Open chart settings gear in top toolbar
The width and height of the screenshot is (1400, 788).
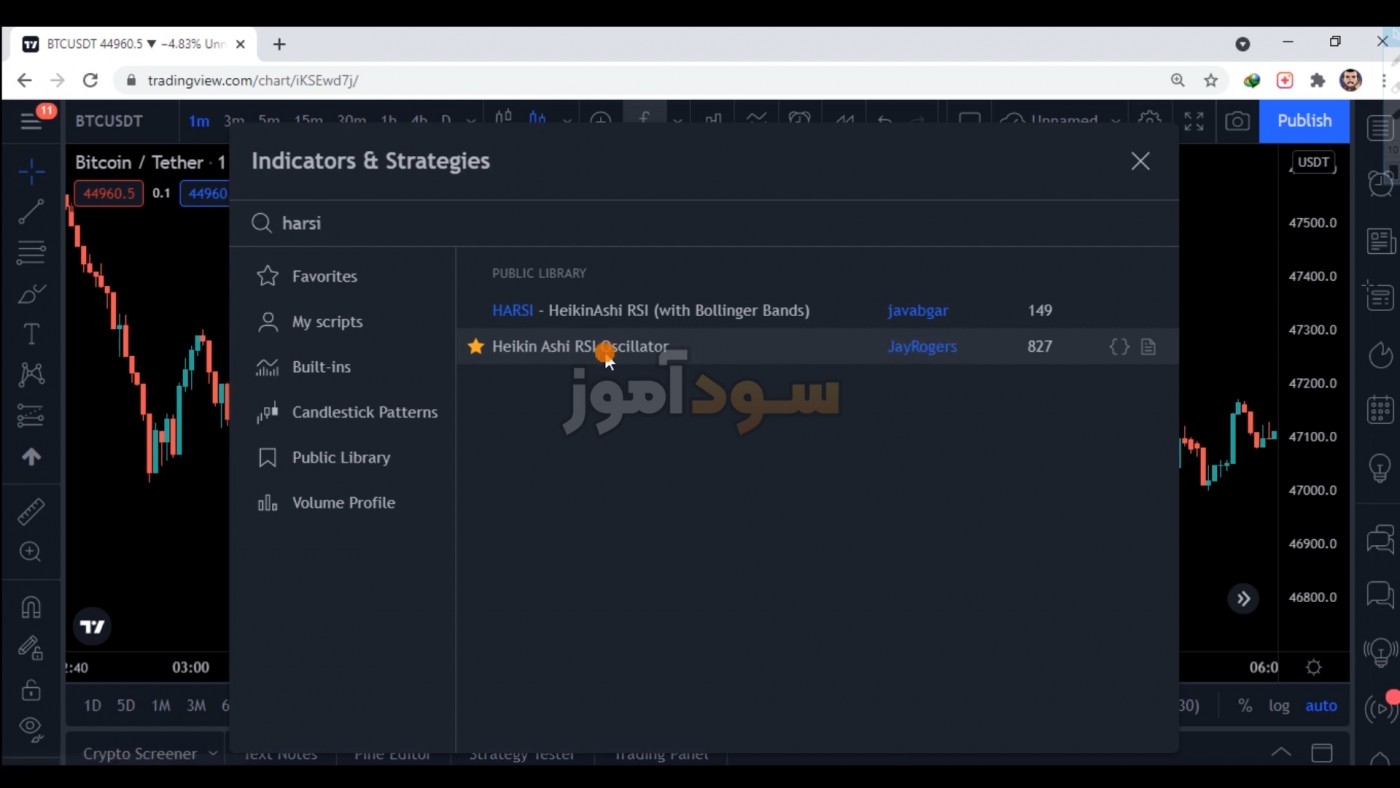[1149, 121]
